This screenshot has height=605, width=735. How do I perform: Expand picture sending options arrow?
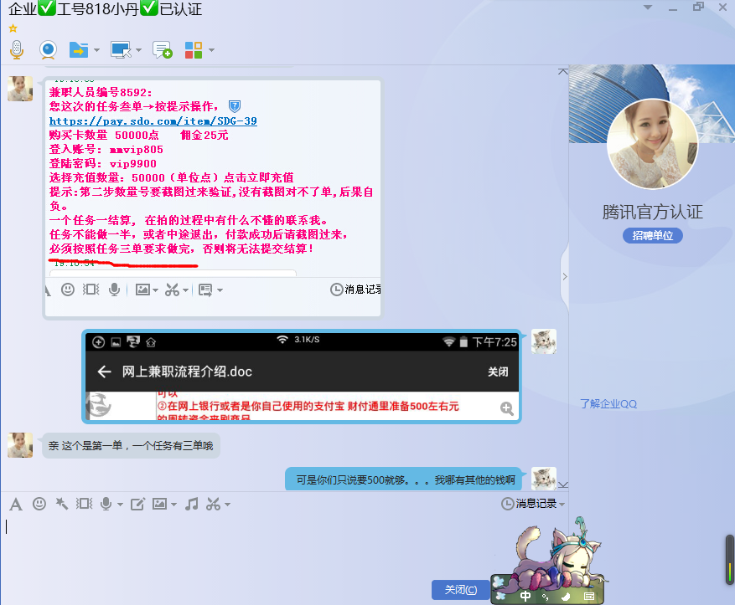pyautogui.click(x=174, y=505)
